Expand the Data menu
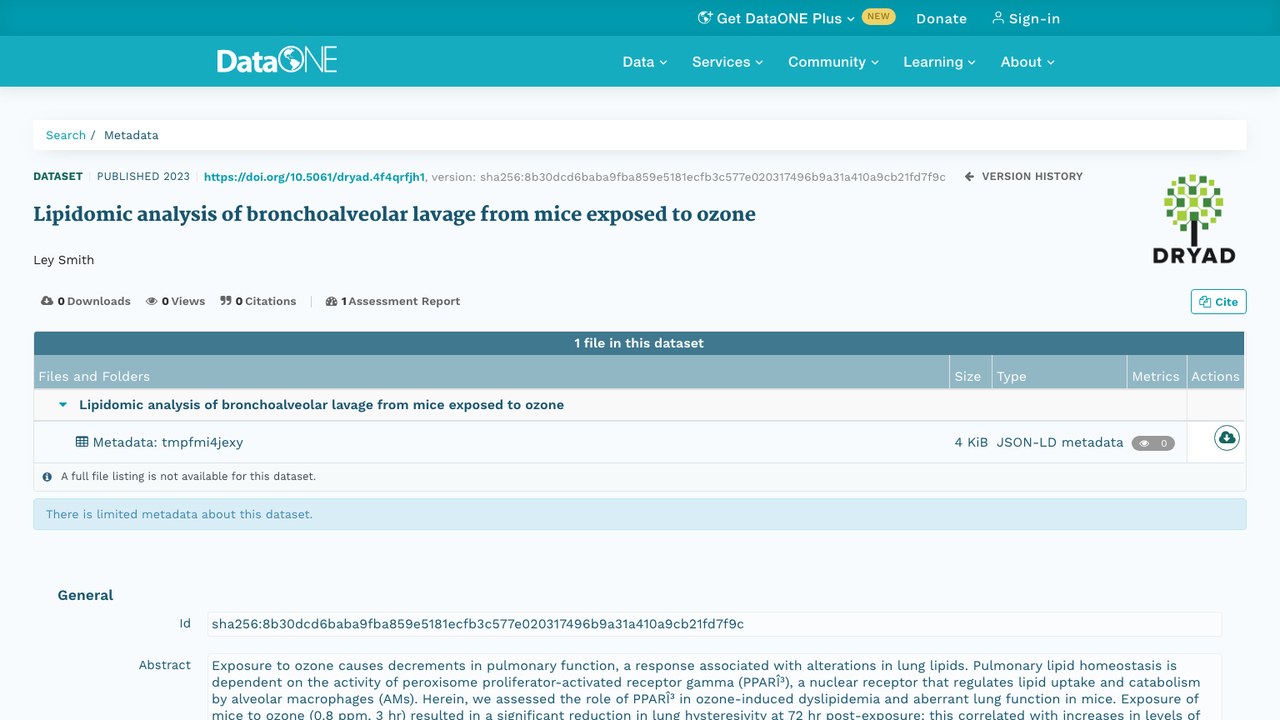 point(644,62)
